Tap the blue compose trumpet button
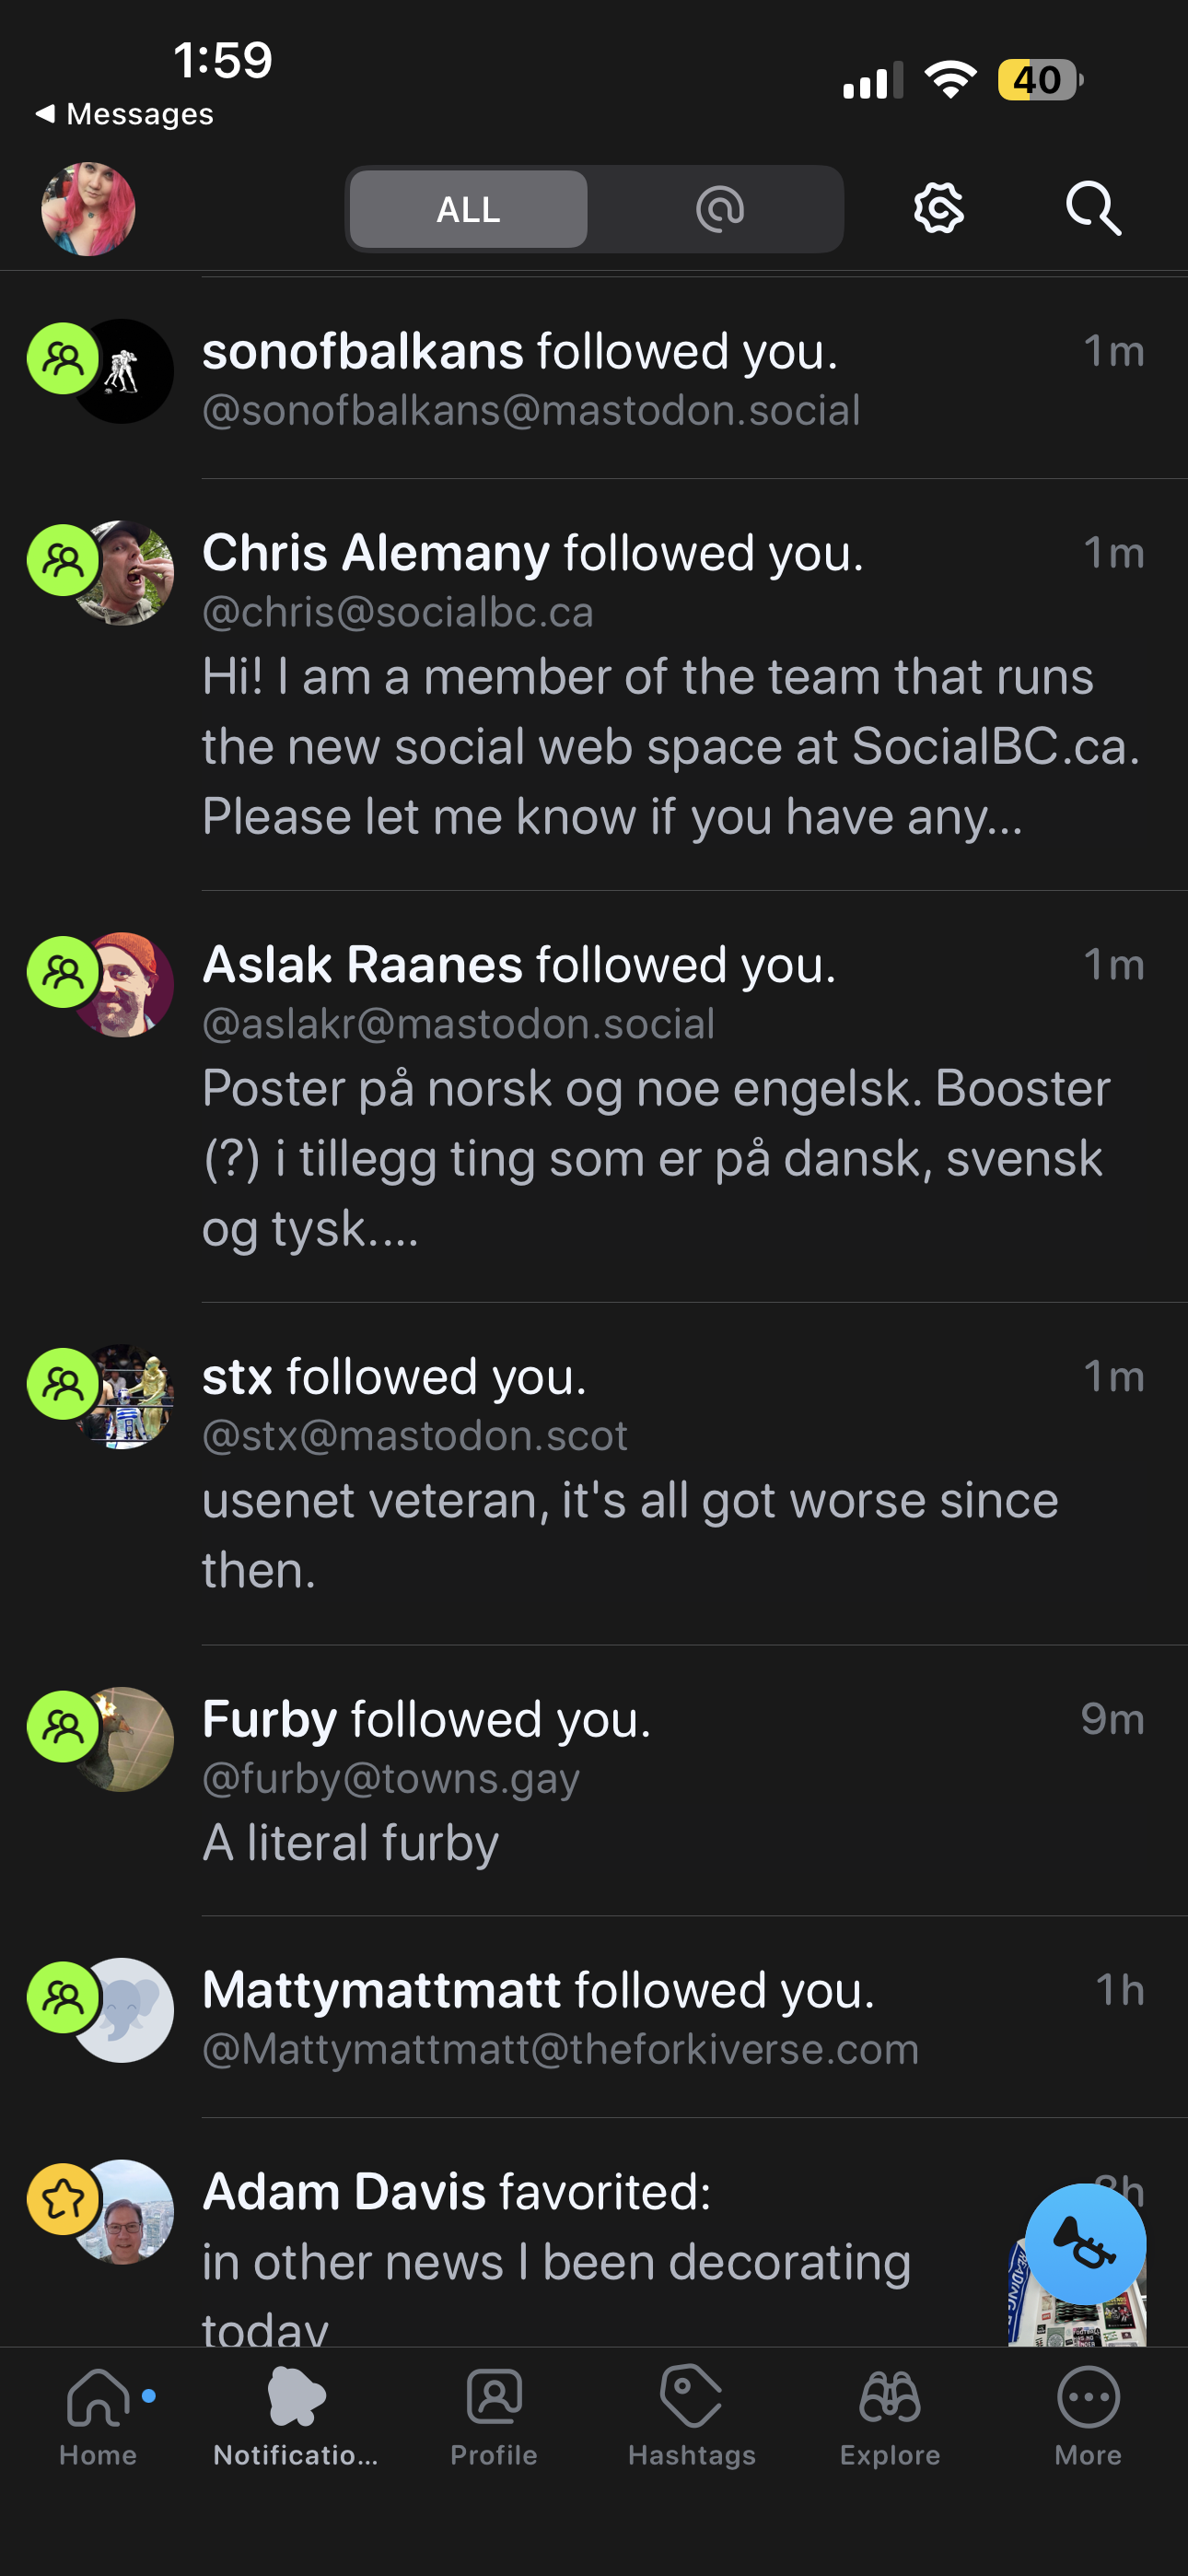 [1085, 2244]
